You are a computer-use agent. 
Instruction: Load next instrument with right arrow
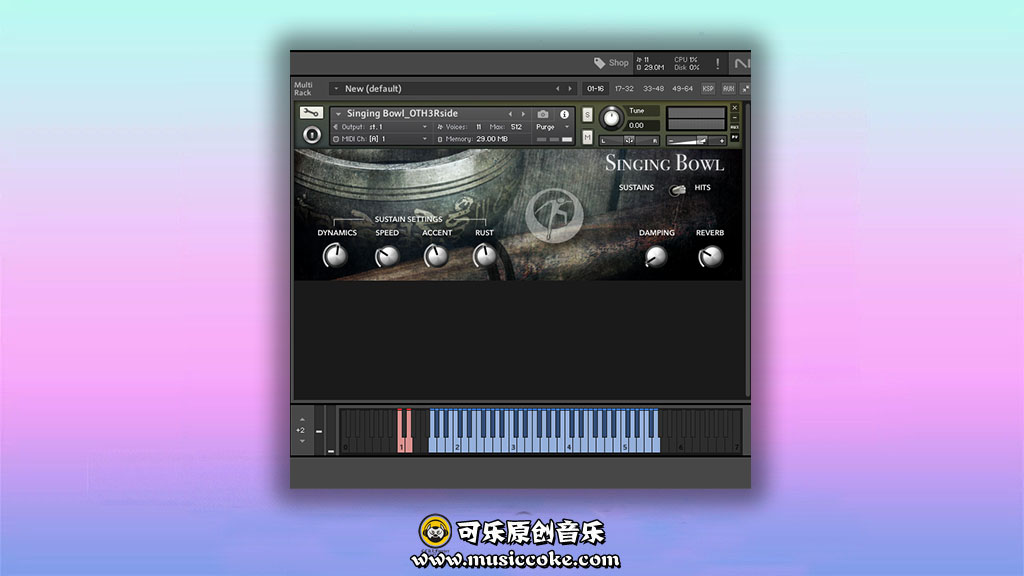522,114
